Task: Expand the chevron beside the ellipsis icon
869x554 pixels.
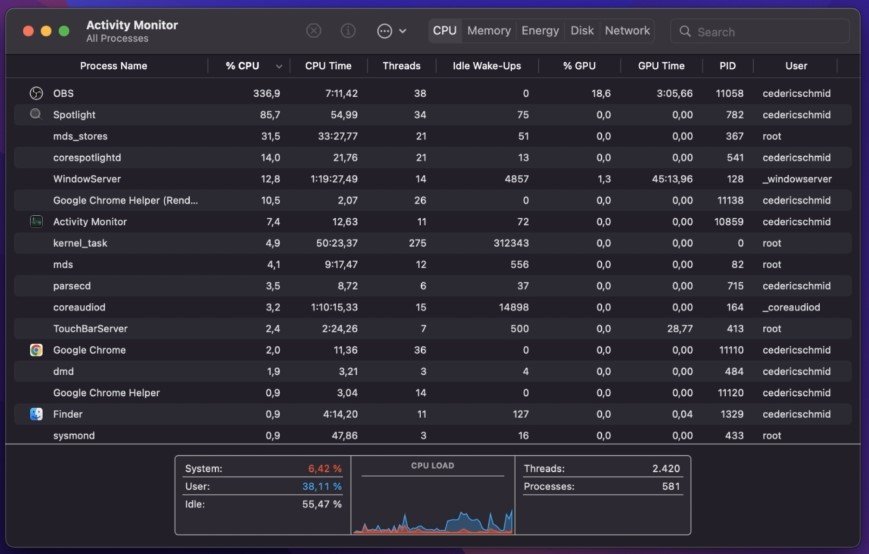Action: pyautogui.click(x=403, y=32)
